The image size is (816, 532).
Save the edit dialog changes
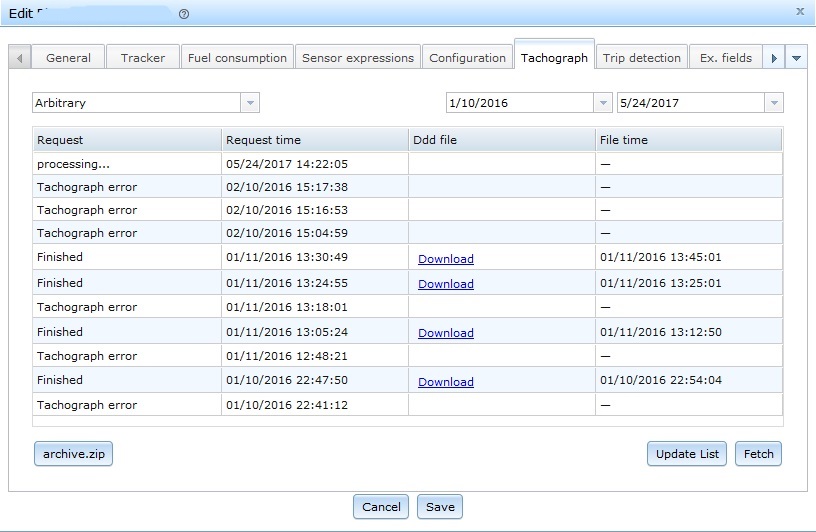point(440,506)
